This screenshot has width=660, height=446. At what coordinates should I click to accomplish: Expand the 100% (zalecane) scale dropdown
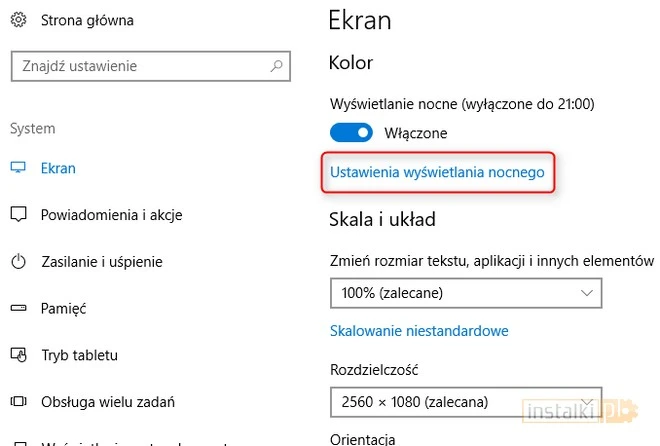[x=466, y=293]
